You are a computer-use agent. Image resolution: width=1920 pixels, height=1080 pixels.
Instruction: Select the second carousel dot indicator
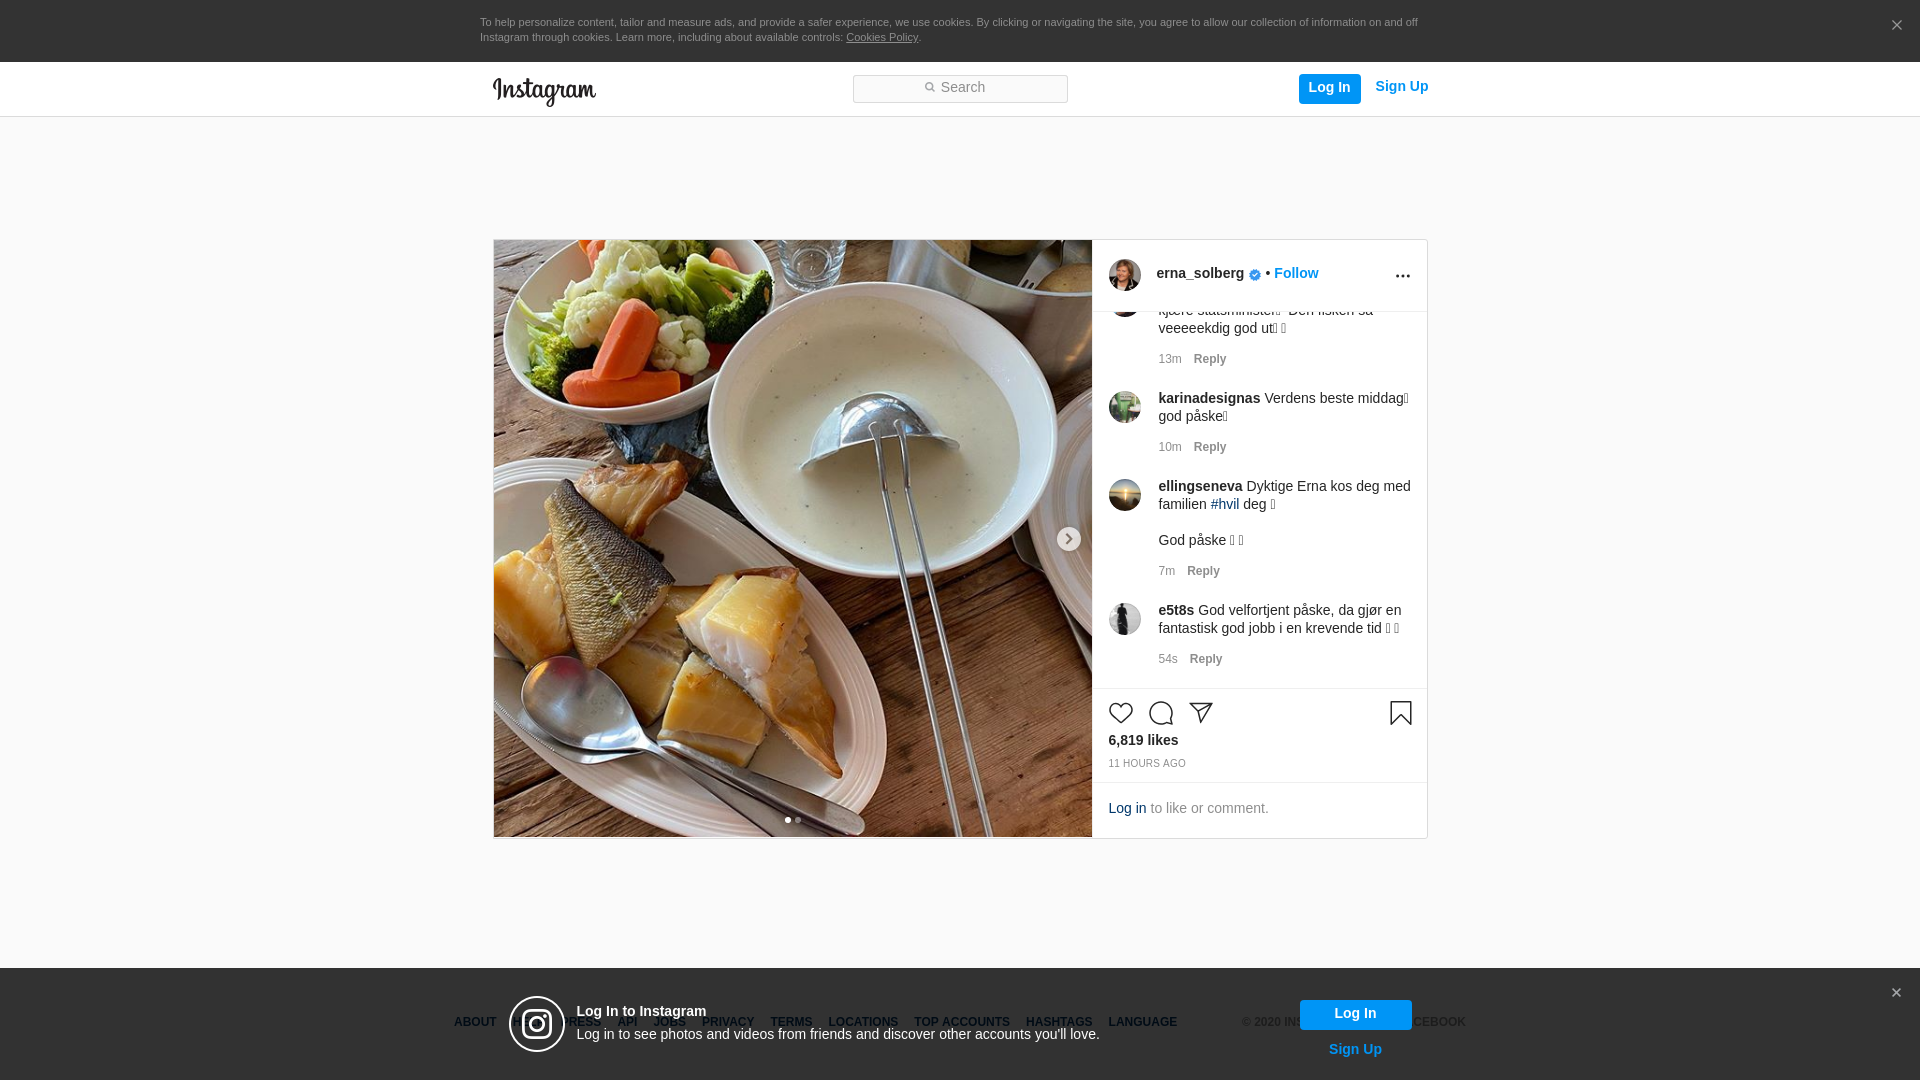point(798,820)
